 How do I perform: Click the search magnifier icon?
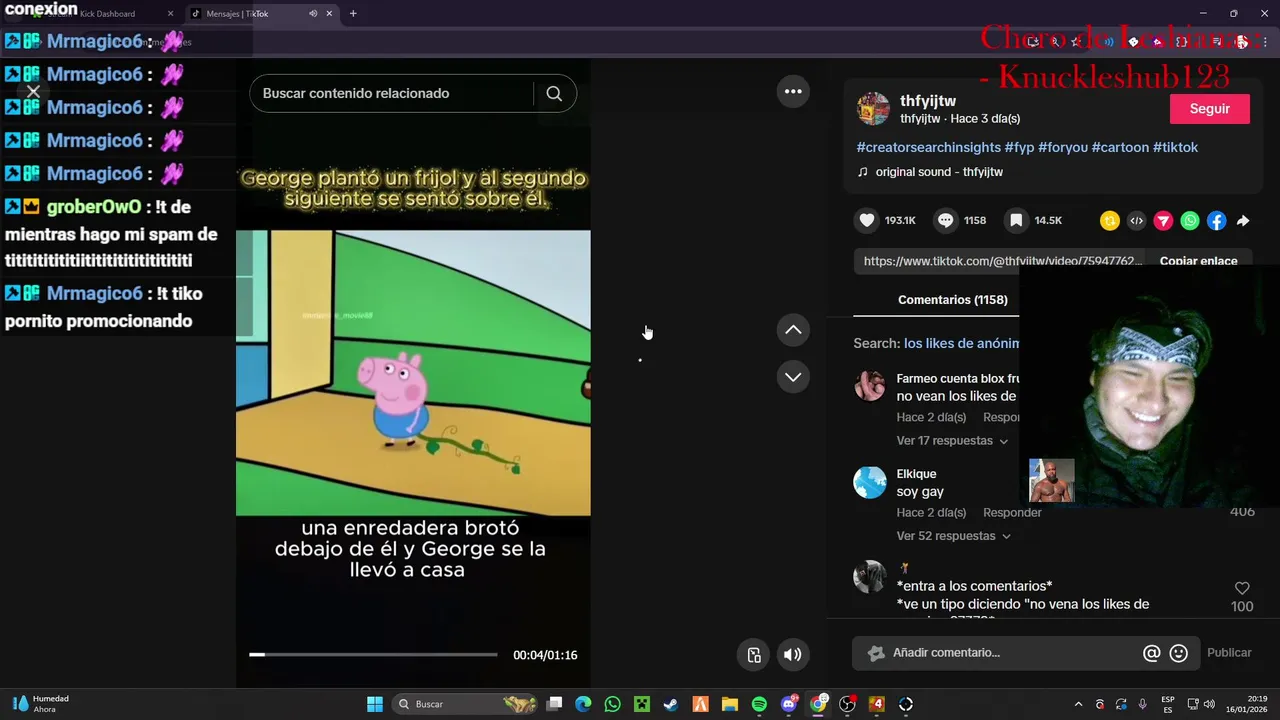tap(554, 93)
